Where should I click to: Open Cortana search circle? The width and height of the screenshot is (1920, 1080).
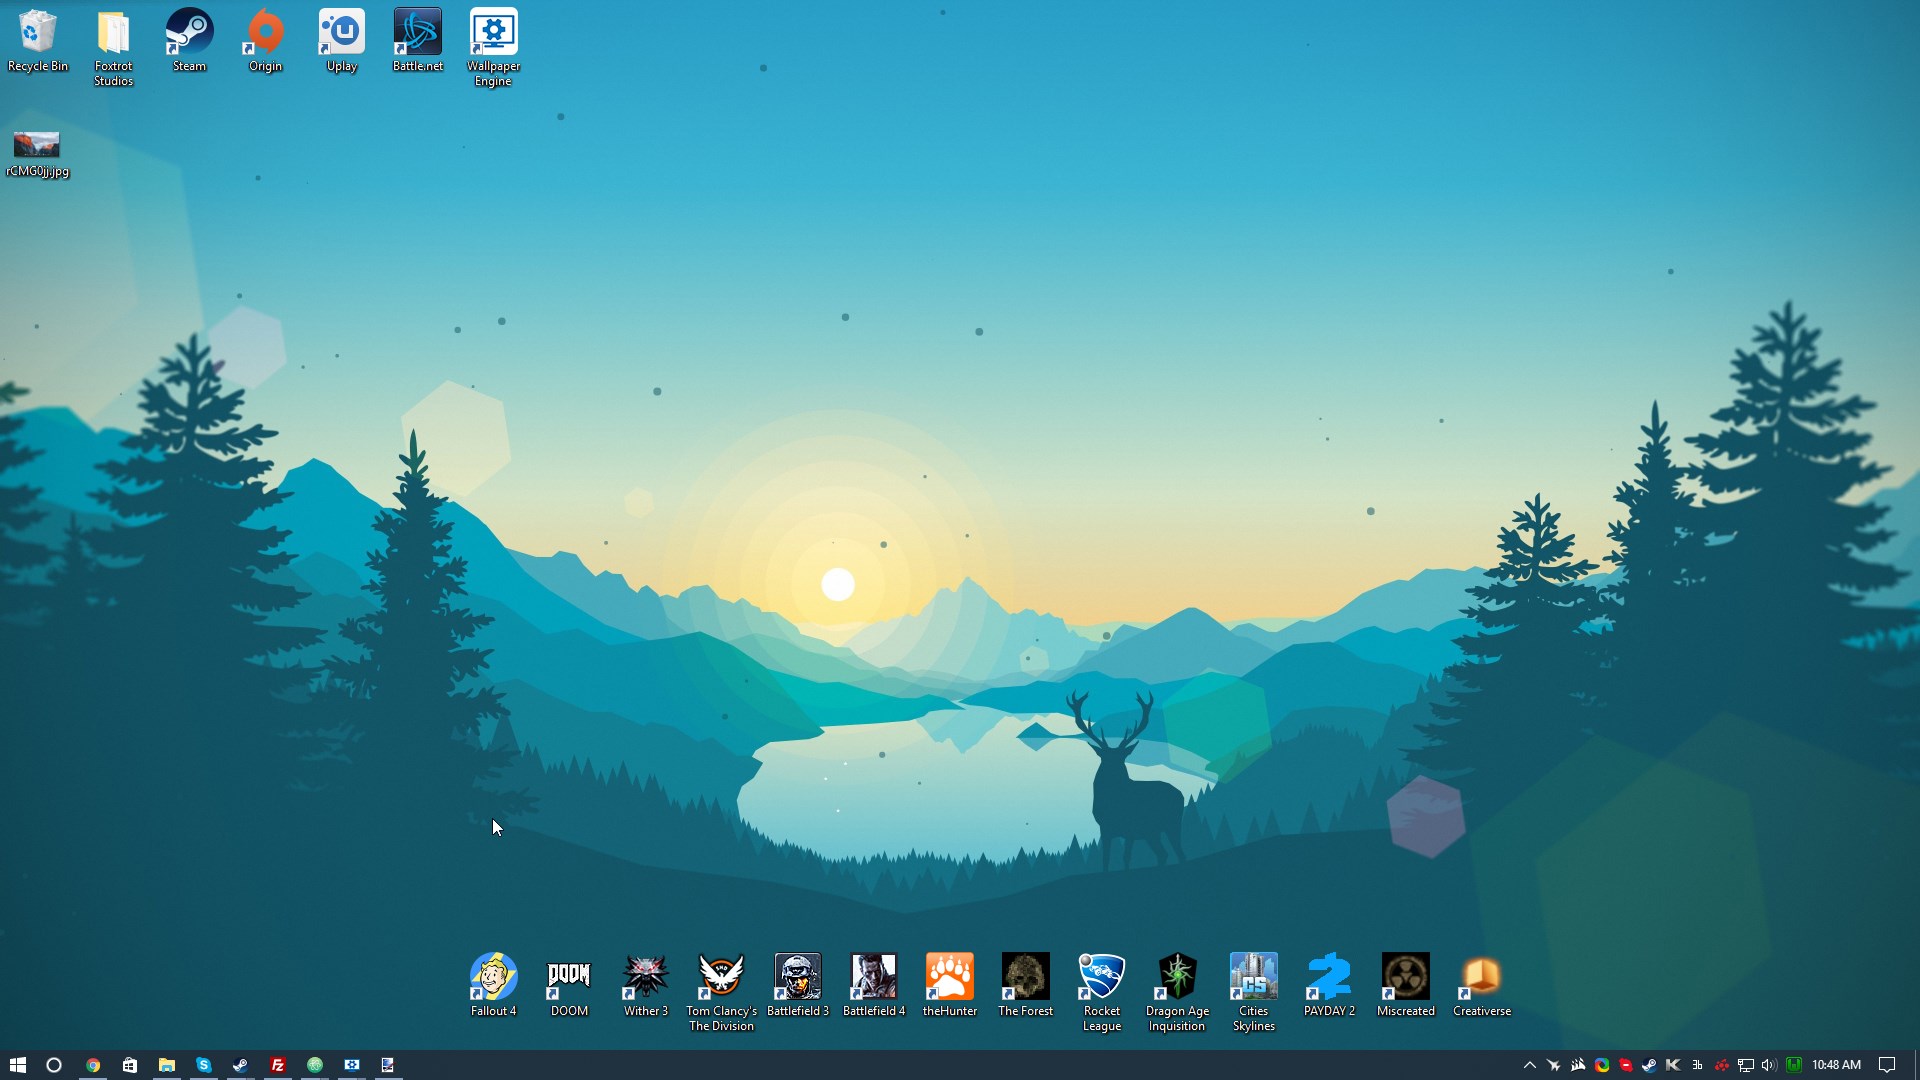(x=54, y=1065)
